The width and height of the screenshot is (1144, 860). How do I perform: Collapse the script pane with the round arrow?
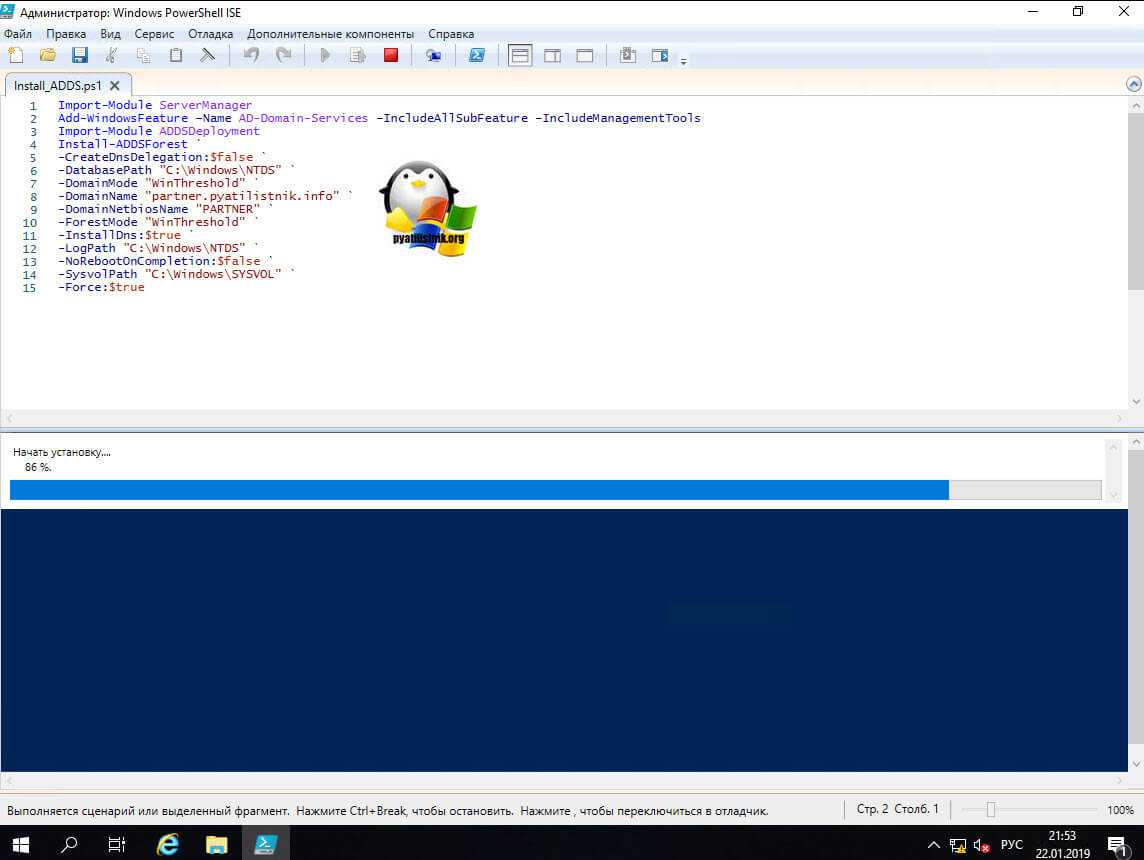point(1134,85)
